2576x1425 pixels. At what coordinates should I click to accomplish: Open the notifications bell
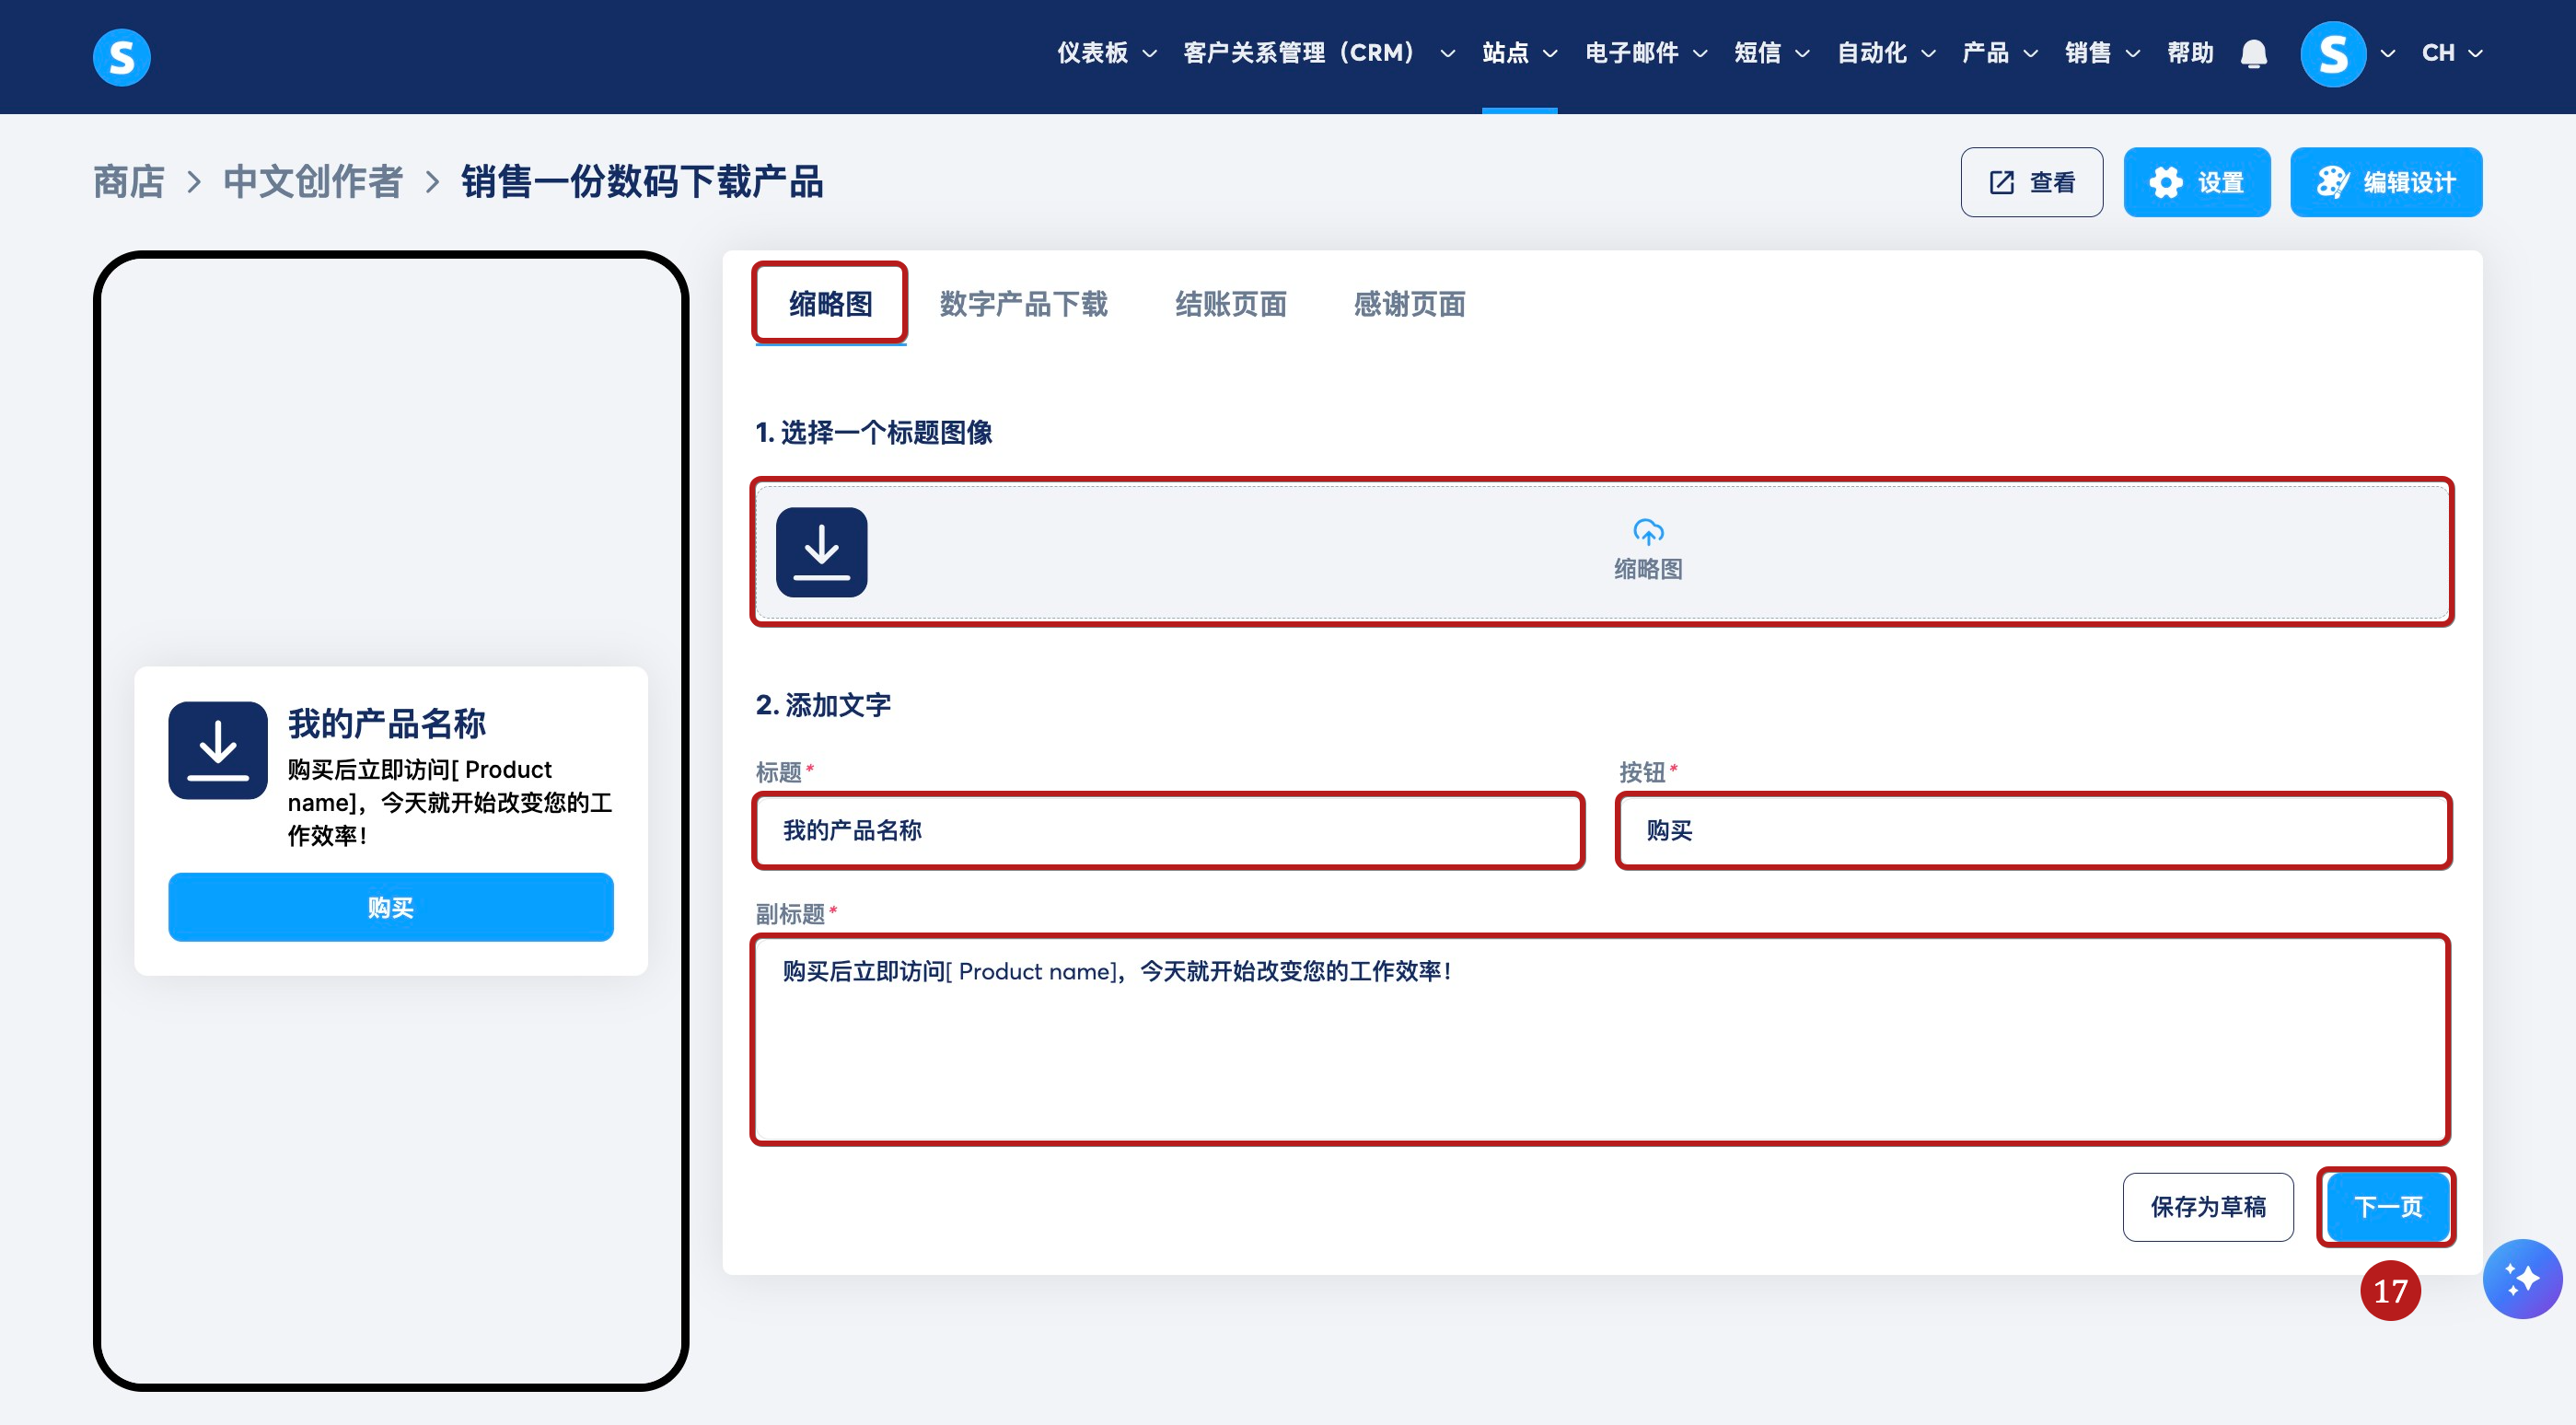pos(2253,53)
